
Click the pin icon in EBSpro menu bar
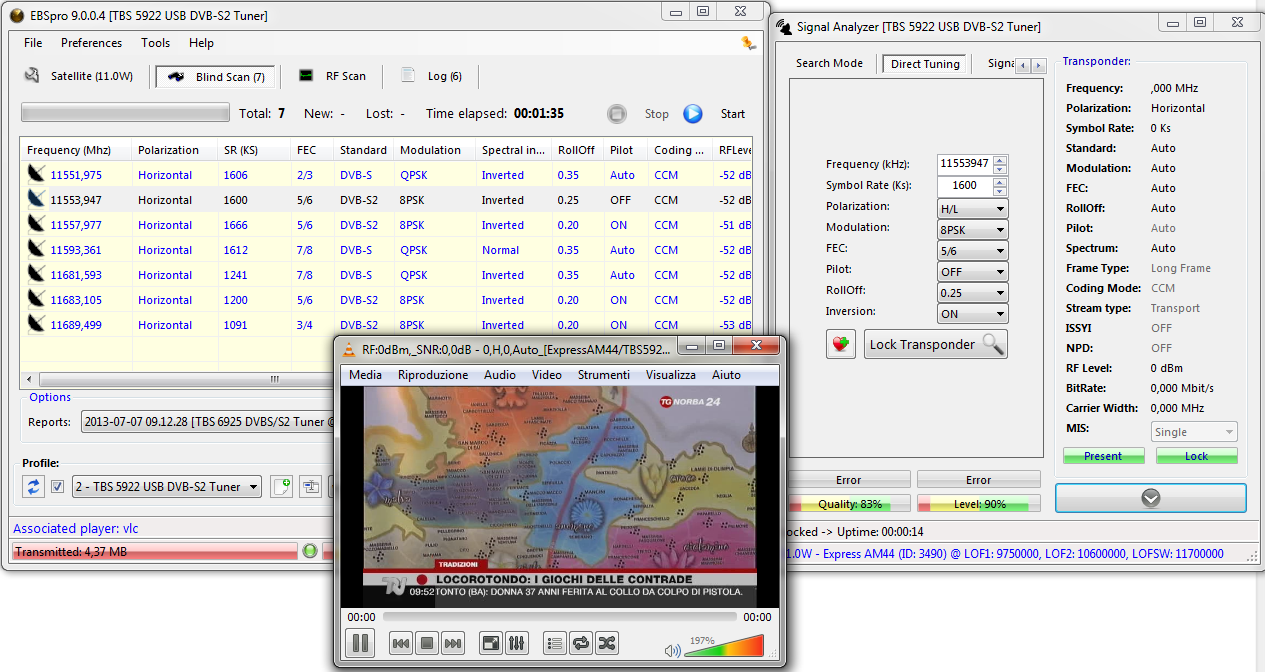pos(748,43)
